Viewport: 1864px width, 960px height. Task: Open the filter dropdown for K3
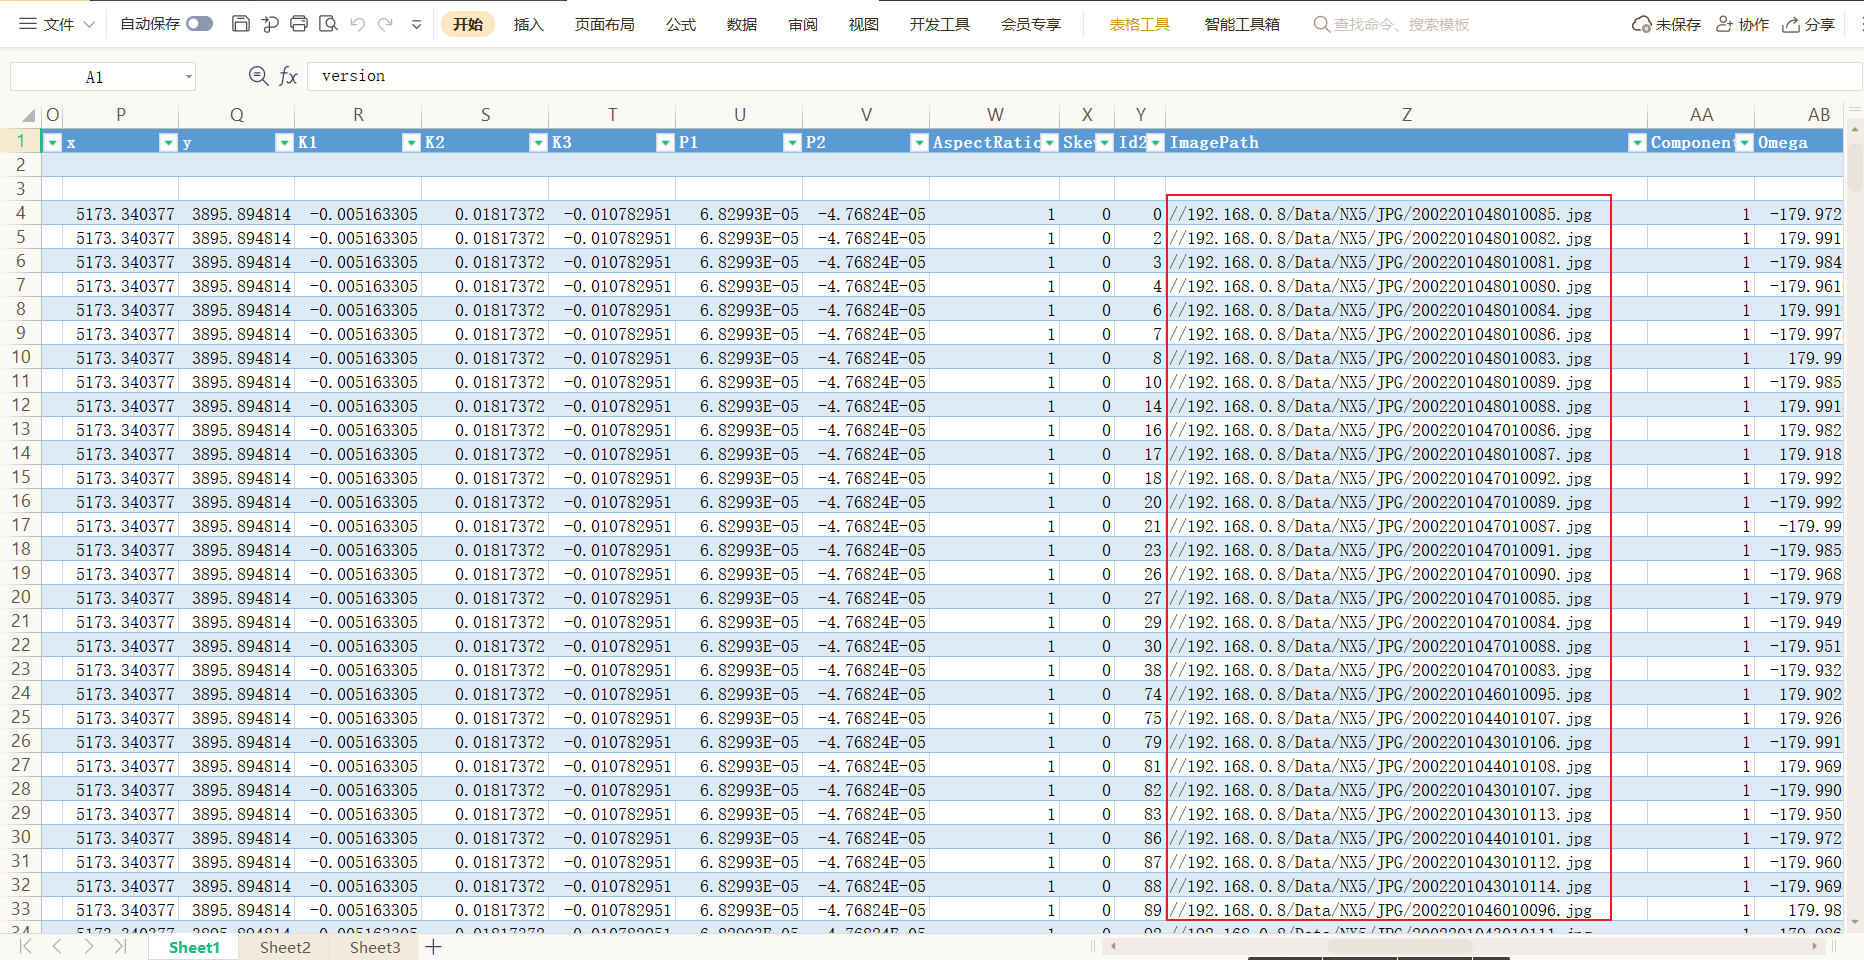(x=665, y=143)
